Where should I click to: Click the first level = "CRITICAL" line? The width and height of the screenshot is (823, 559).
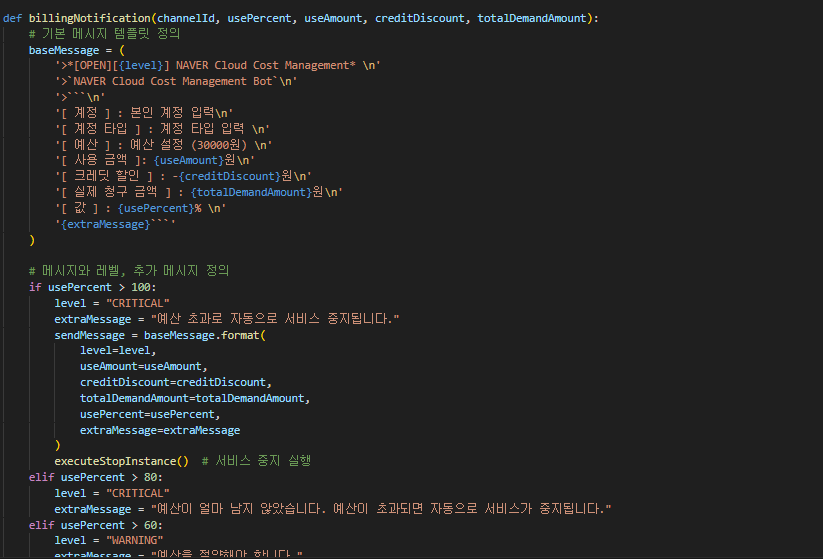[x=112, y=303]
